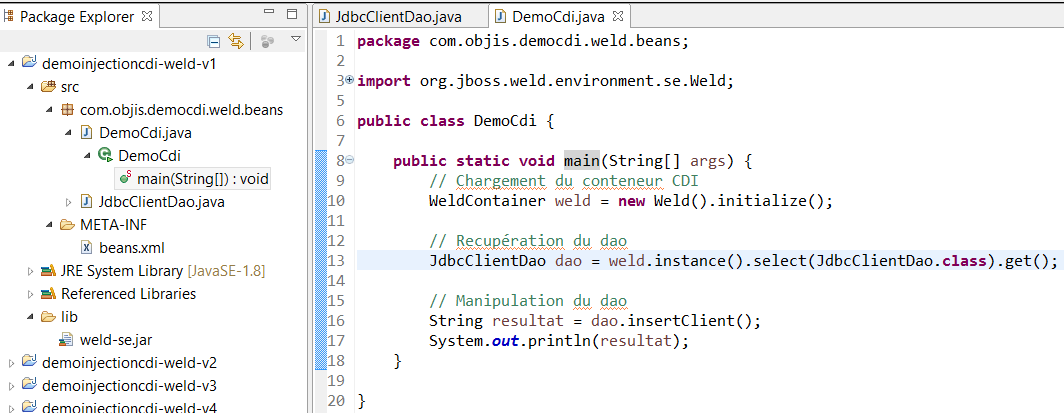Expand the demoinjectioncdi-weld-v2 project
Screen dimensions: 1064x413
point(11,363)
